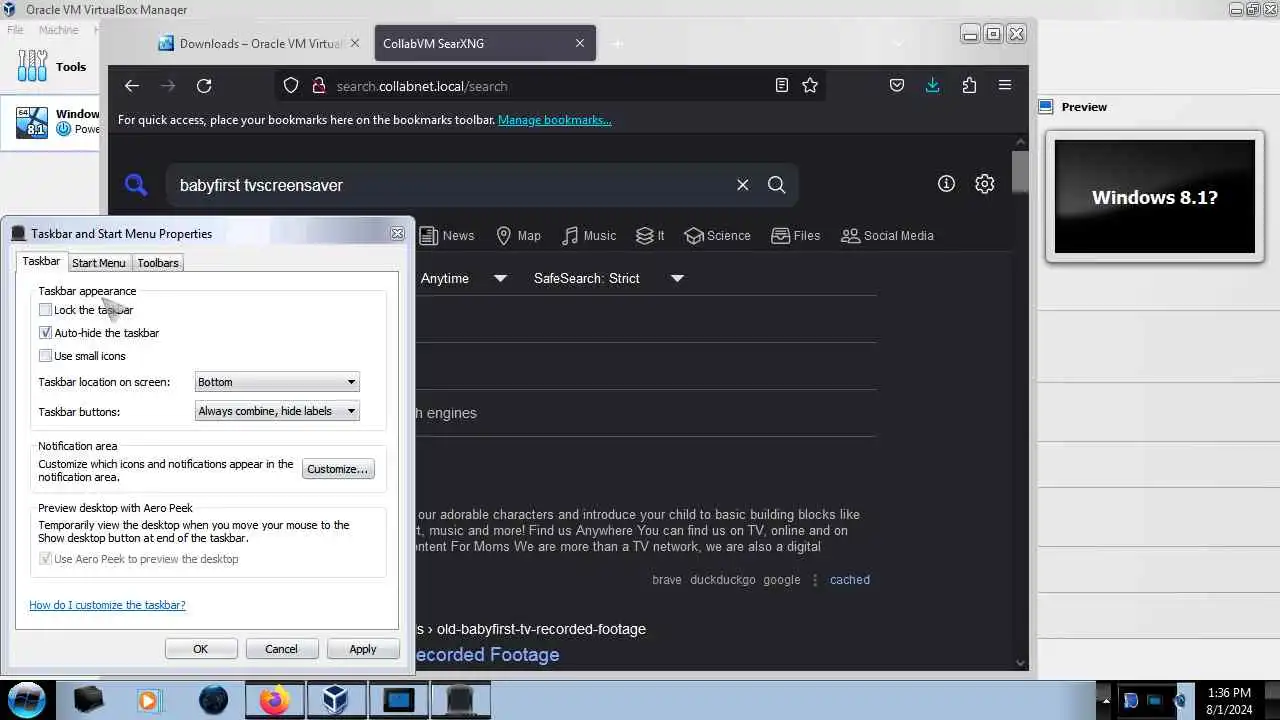Click the SearXNG magnifier logo
Image resolution: width=1280 pixels, height=720 pixels.
tap(136, 184)
